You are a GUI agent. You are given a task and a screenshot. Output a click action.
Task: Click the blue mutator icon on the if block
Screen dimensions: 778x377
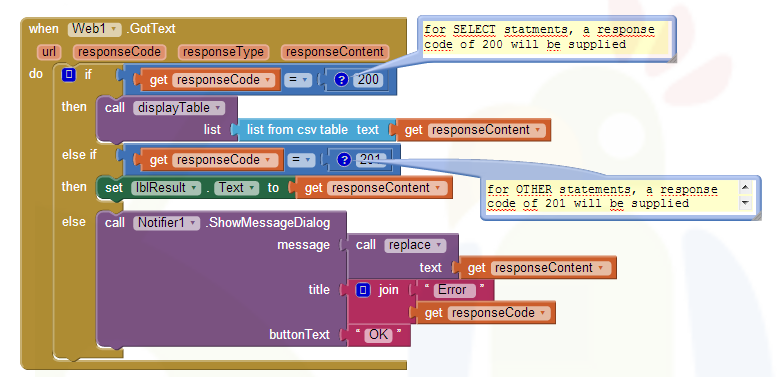69,75
